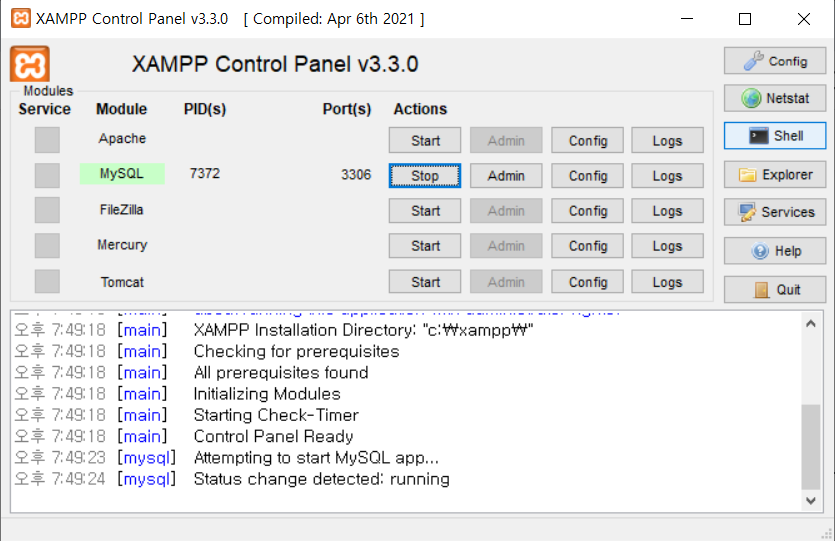Image resolution: width=835 pixels, height=541 pixels.
Task: Click the log scrollbar down arrow
Action: 811,501
